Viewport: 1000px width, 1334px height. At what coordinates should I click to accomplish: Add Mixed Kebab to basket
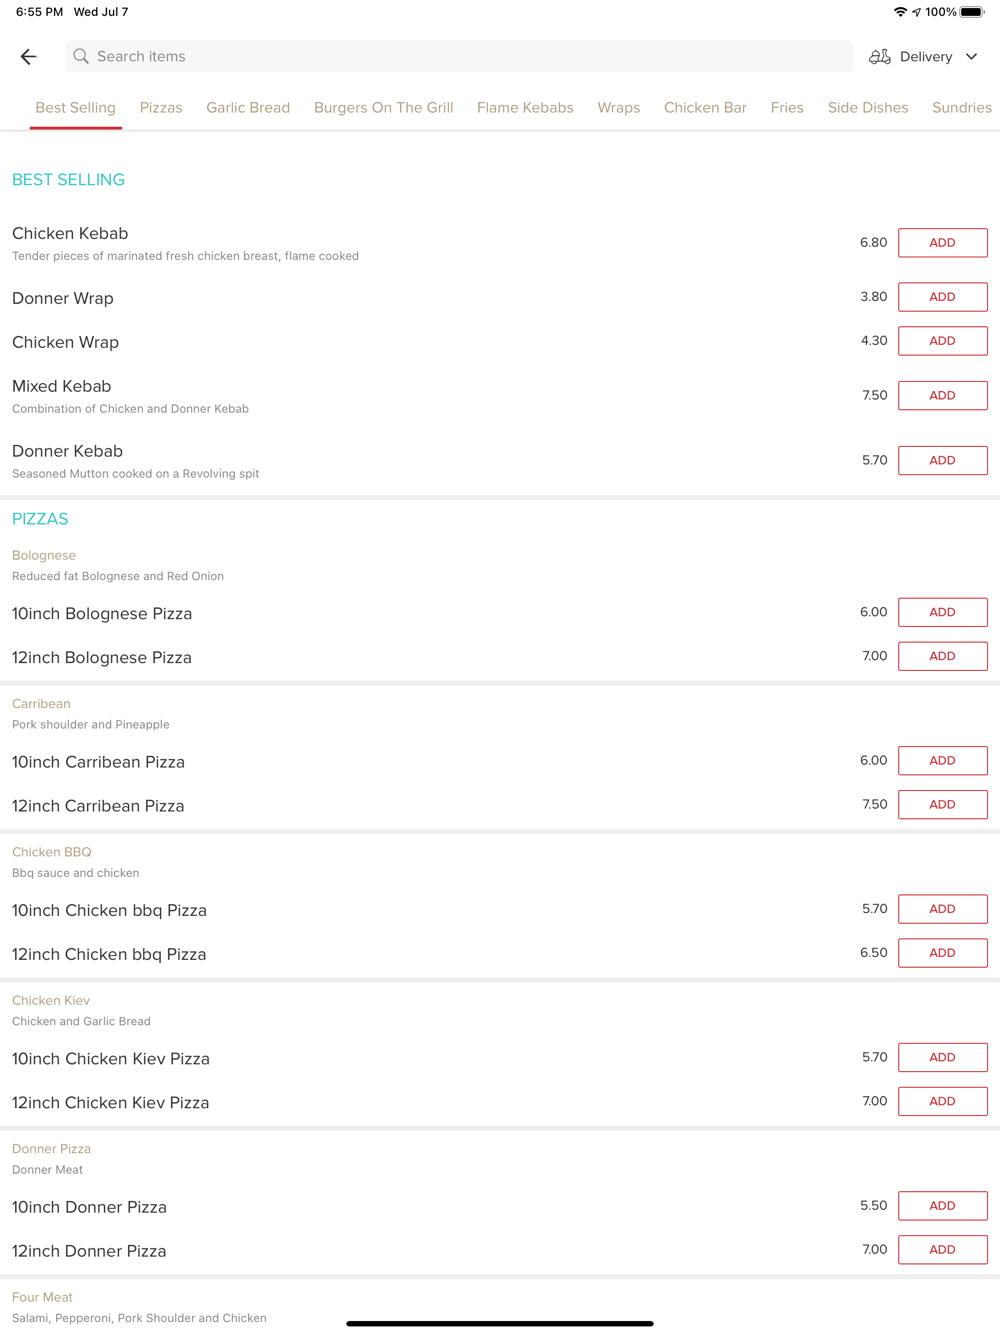(x=942, y=396)
